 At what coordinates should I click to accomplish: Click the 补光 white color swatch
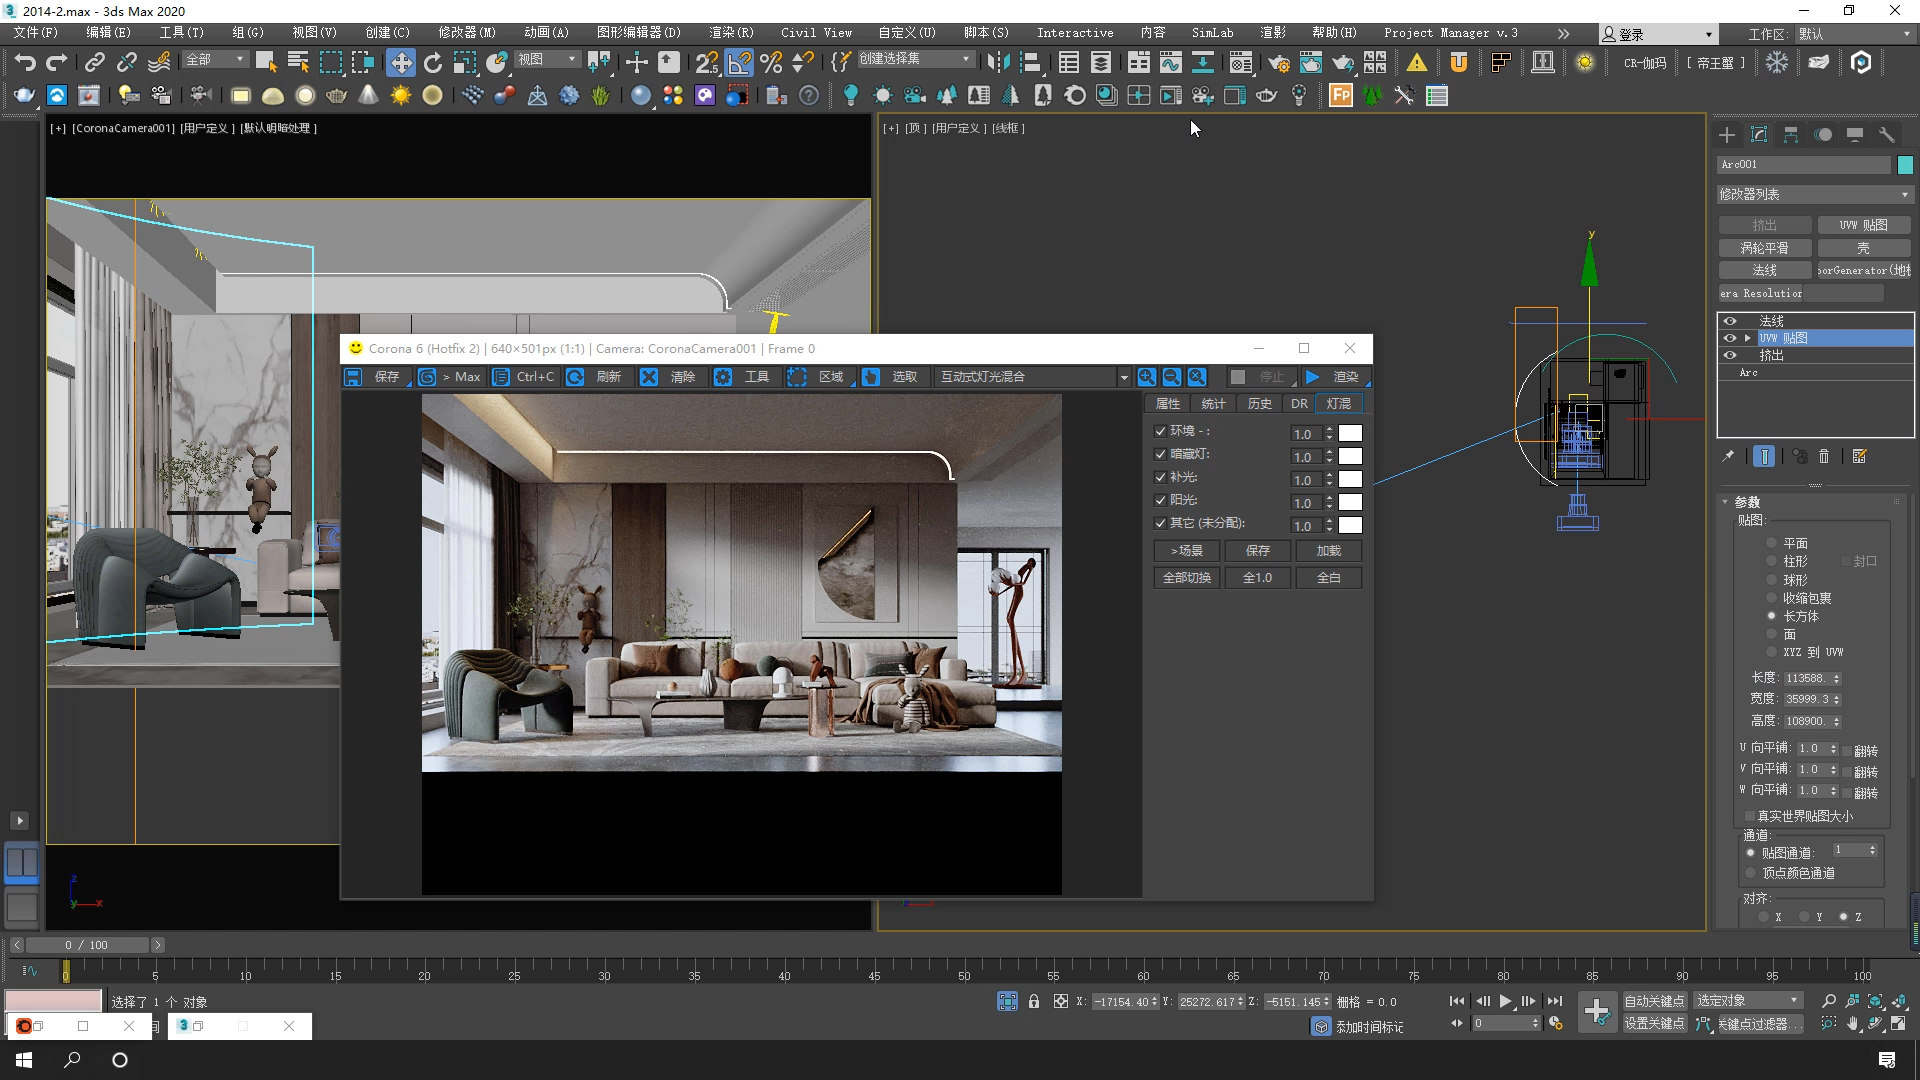pyautogui.click(x=1350, y=479)
